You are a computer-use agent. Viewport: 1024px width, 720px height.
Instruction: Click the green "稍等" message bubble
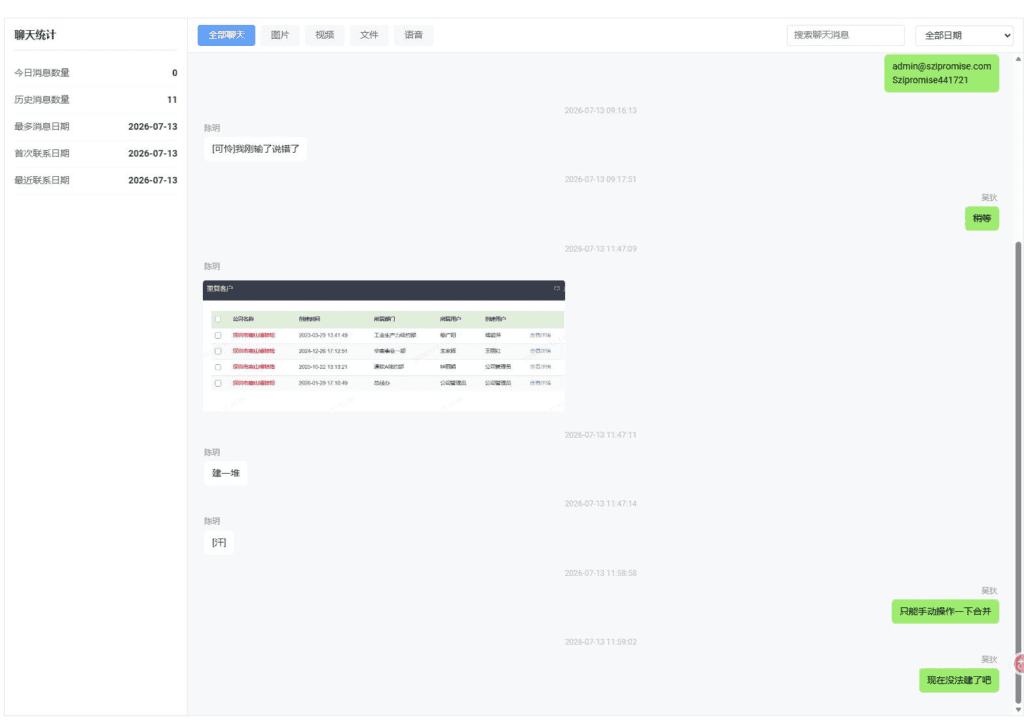982,218
